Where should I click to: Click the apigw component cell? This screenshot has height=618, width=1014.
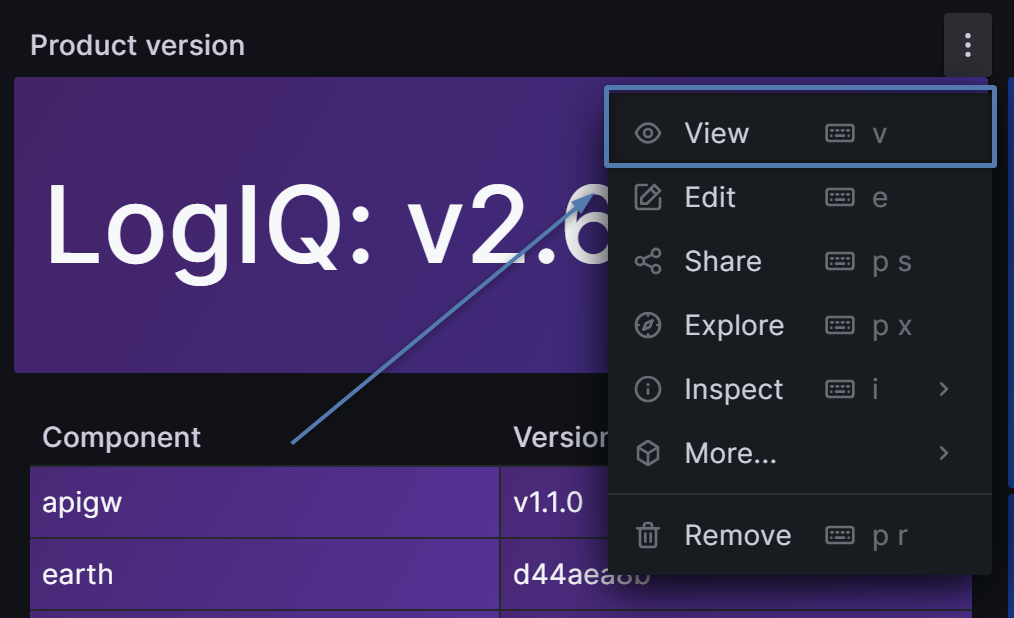pos(82,502)
